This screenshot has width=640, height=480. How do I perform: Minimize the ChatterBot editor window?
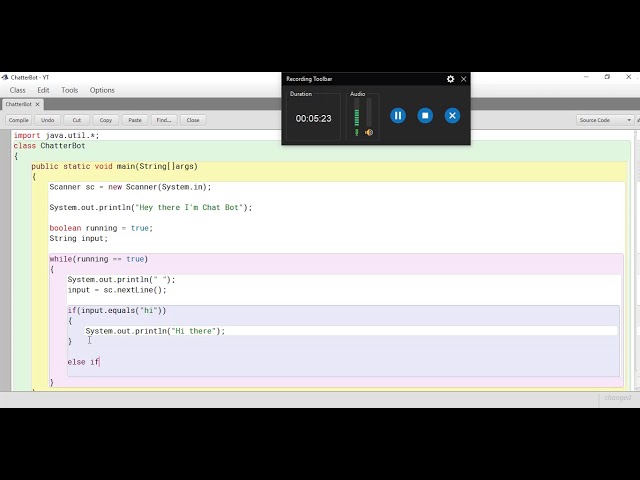coord(586,77)
